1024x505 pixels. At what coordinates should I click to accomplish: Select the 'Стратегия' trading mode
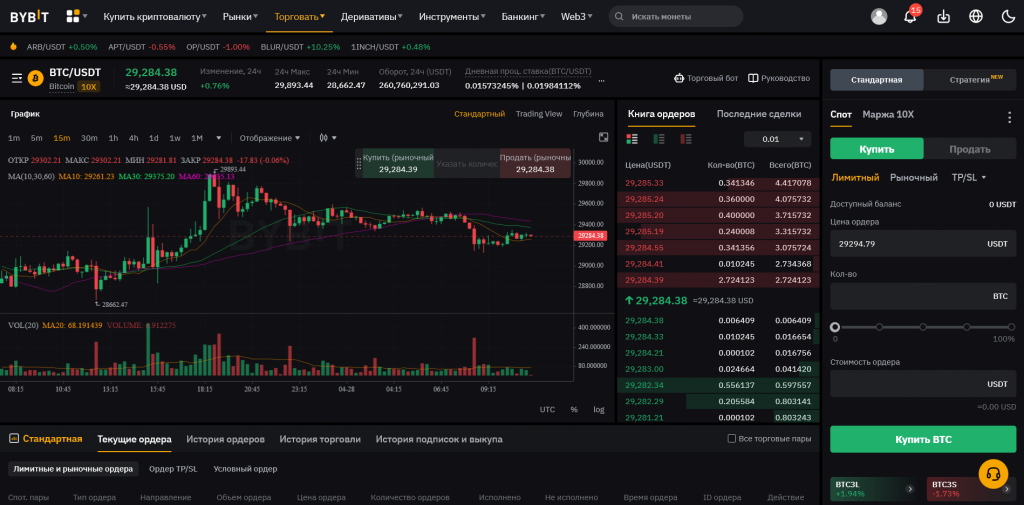969,79
